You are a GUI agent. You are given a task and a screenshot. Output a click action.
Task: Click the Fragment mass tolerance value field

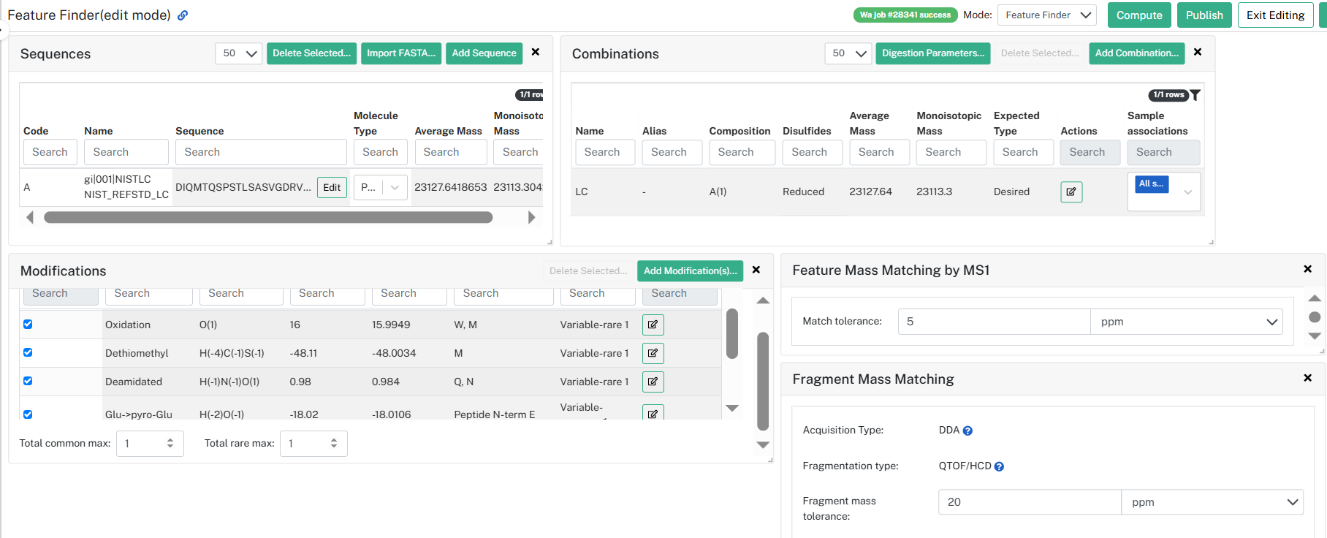[1029, 502]
